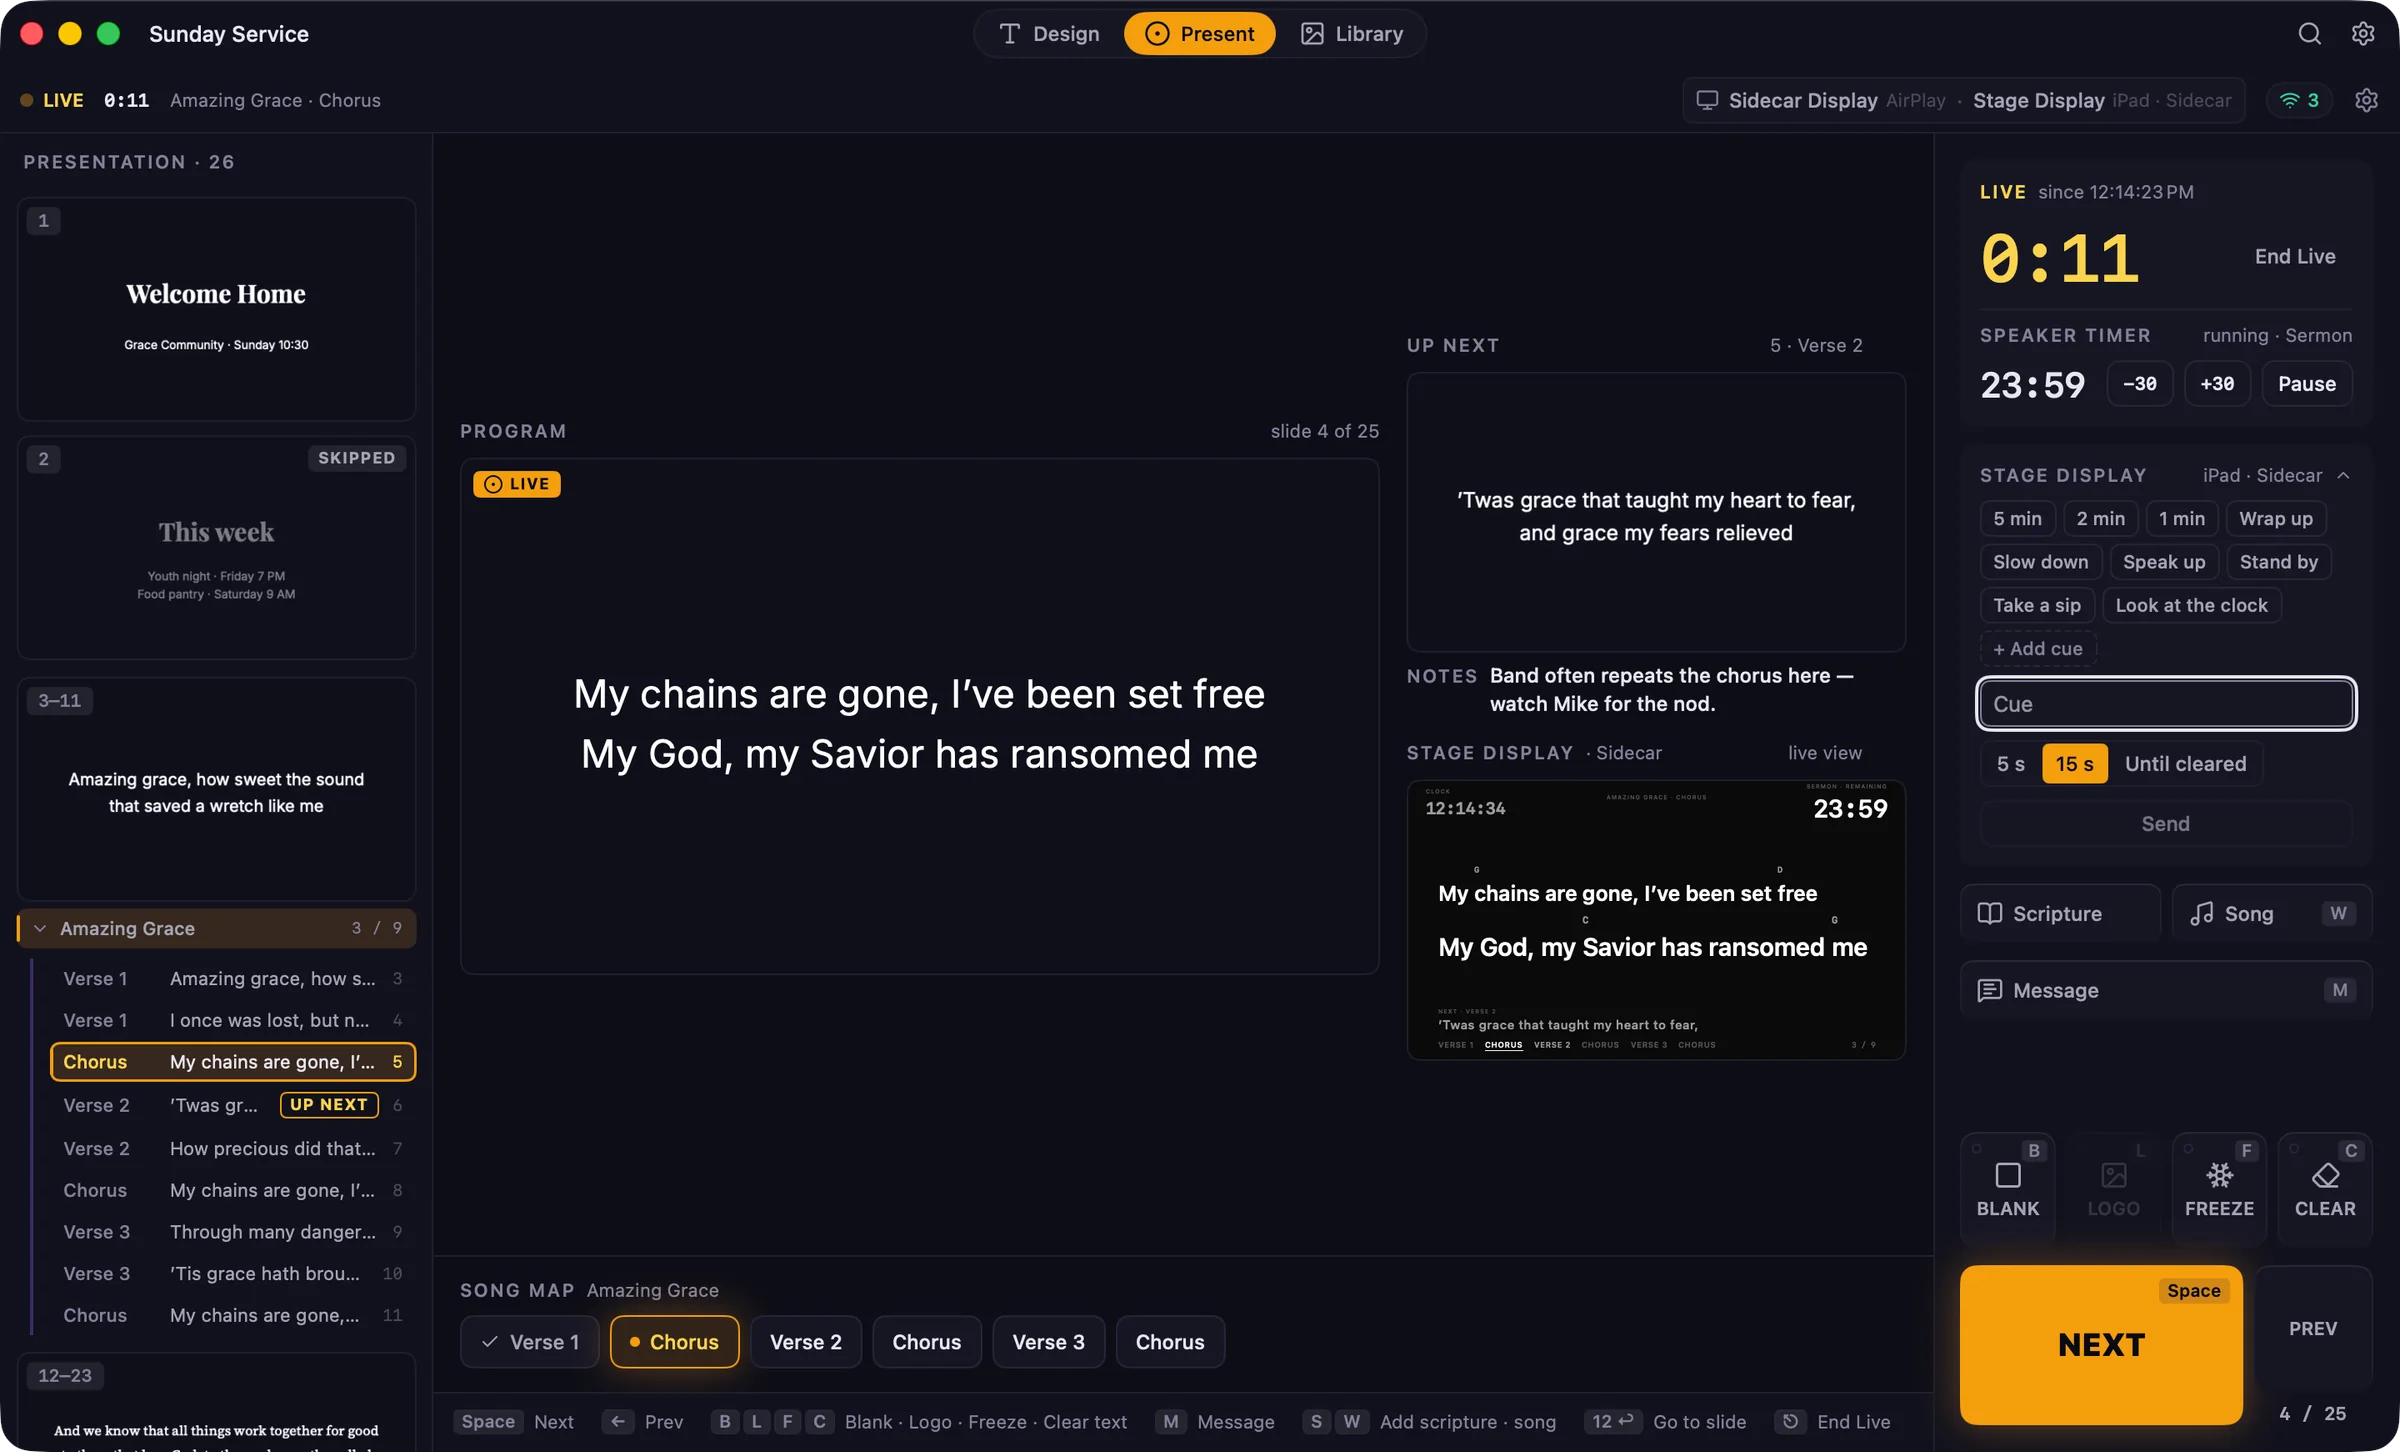This screenshot has width=2400, height=1452.
Task: Switch to the Design tab
Action: 1049,34
